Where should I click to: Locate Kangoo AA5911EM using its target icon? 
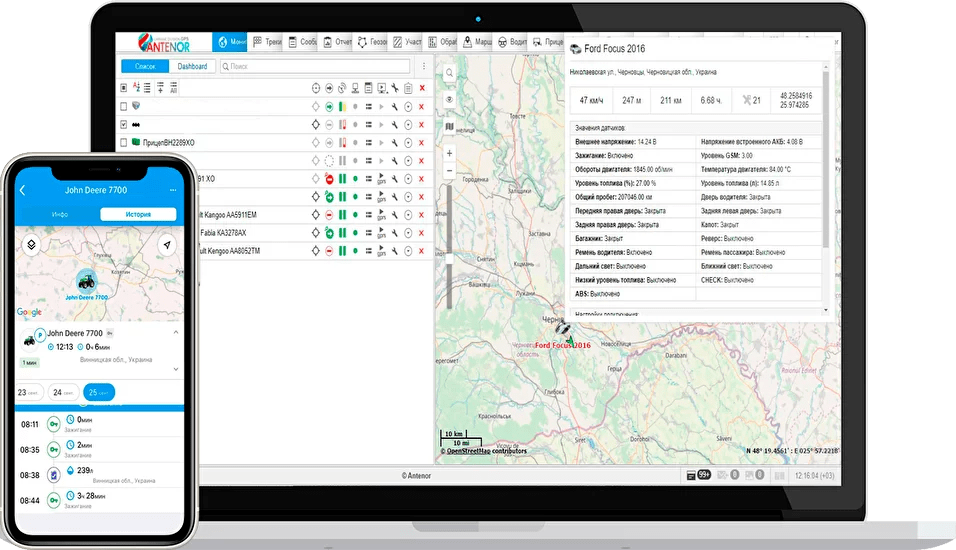[x=316, y=215]
